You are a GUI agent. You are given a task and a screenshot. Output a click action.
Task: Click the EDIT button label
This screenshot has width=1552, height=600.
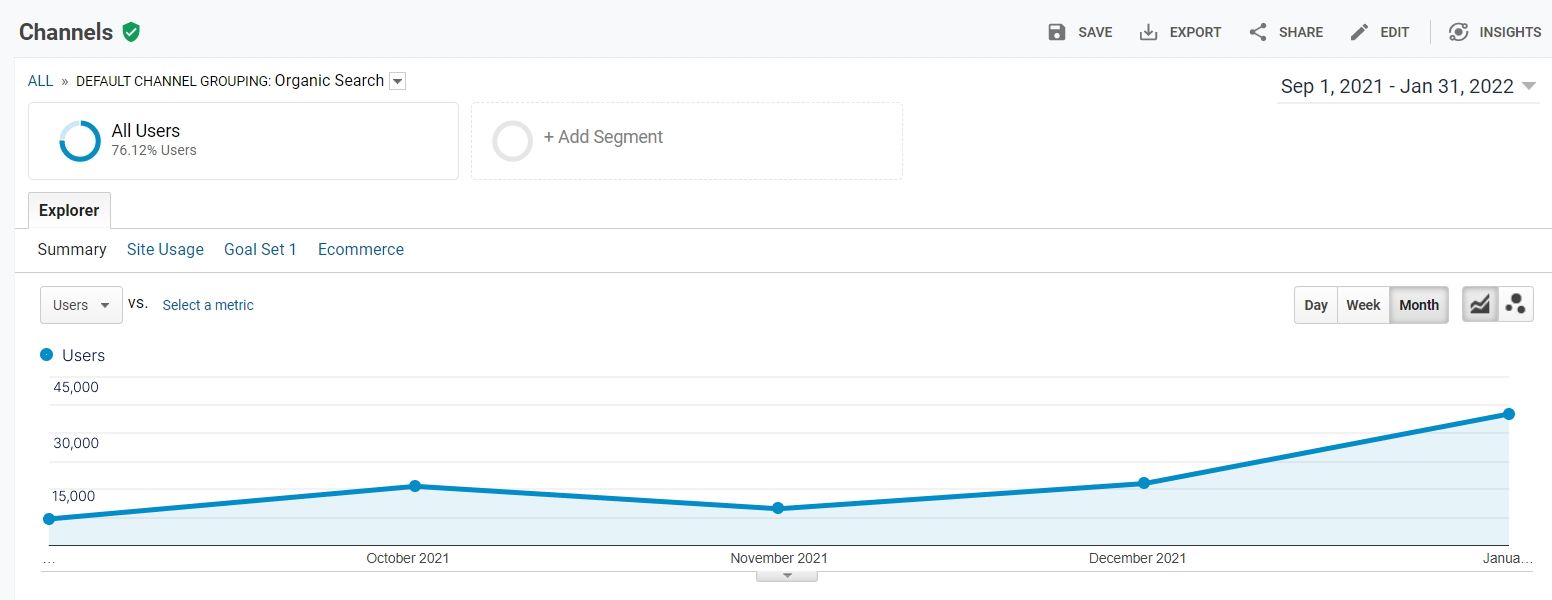(x=1395, y=32)
